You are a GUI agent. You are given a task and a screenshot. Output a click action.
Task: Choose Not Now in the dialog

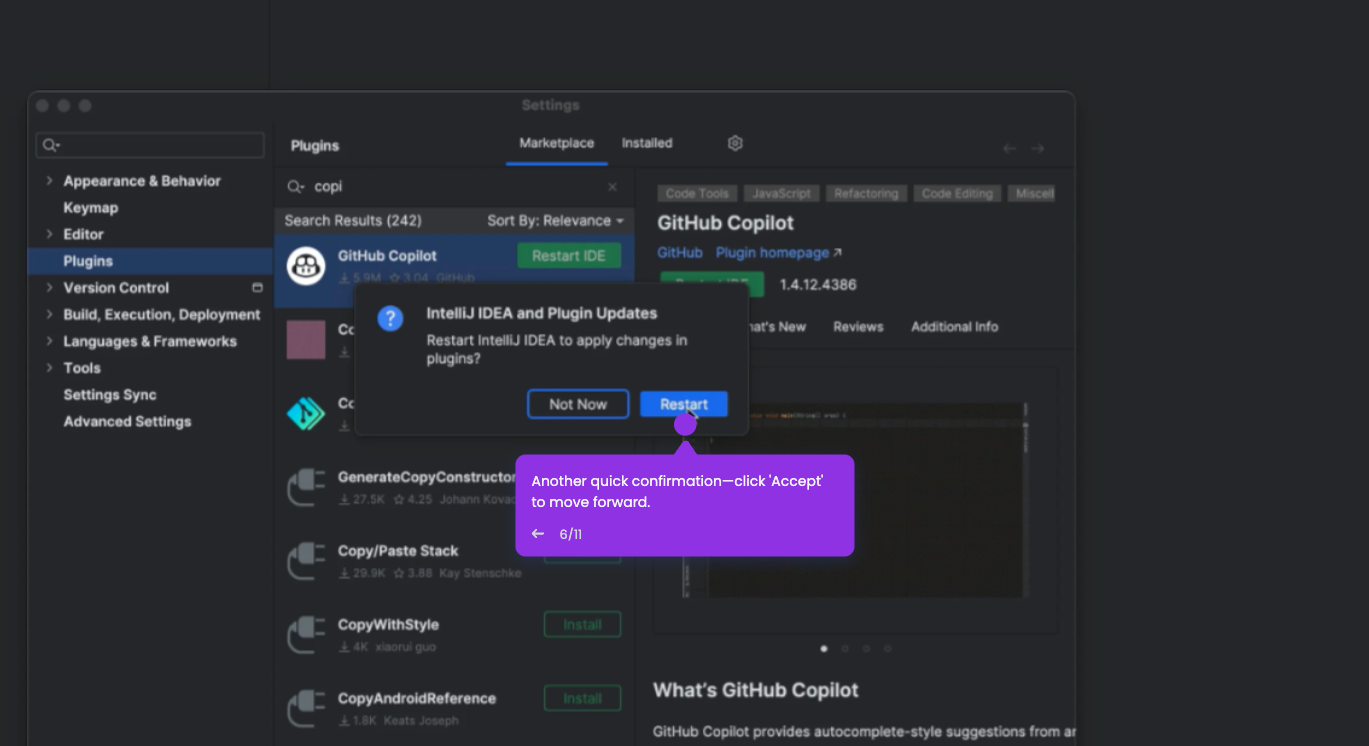click(578, 404)
